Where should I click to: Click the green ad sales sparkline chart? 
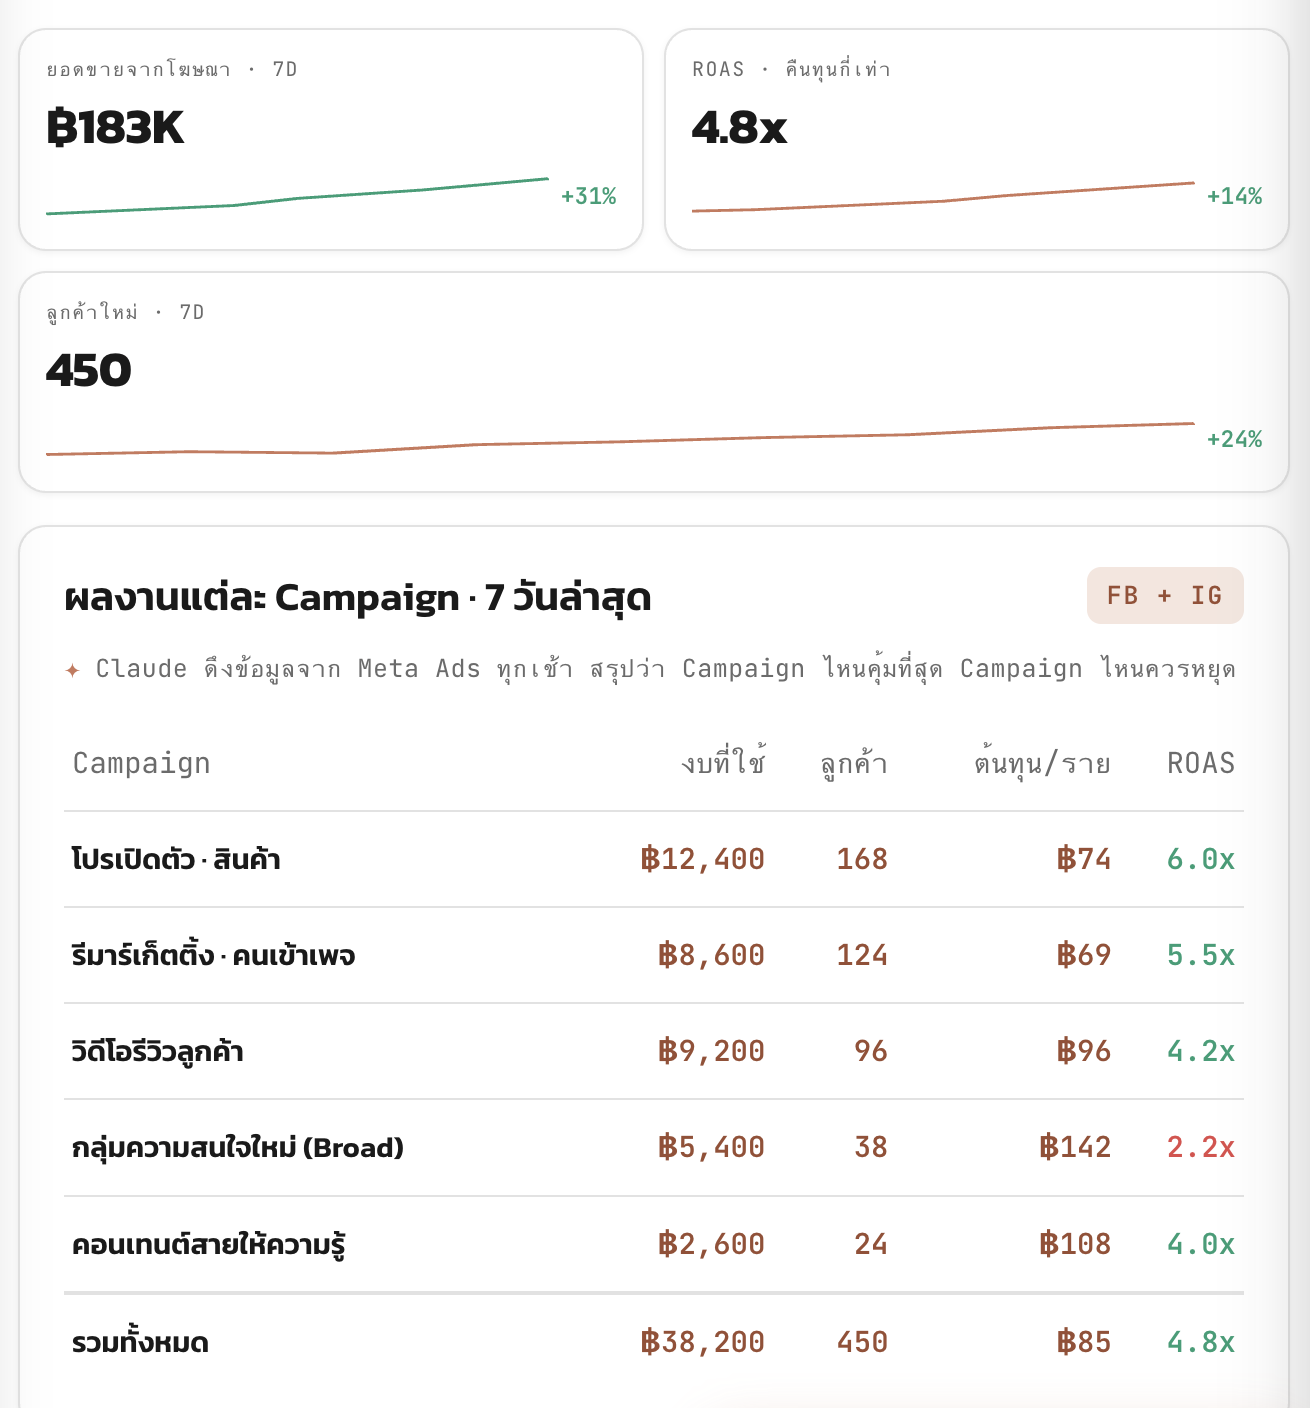pyautogui.click(x=297, y=196)
